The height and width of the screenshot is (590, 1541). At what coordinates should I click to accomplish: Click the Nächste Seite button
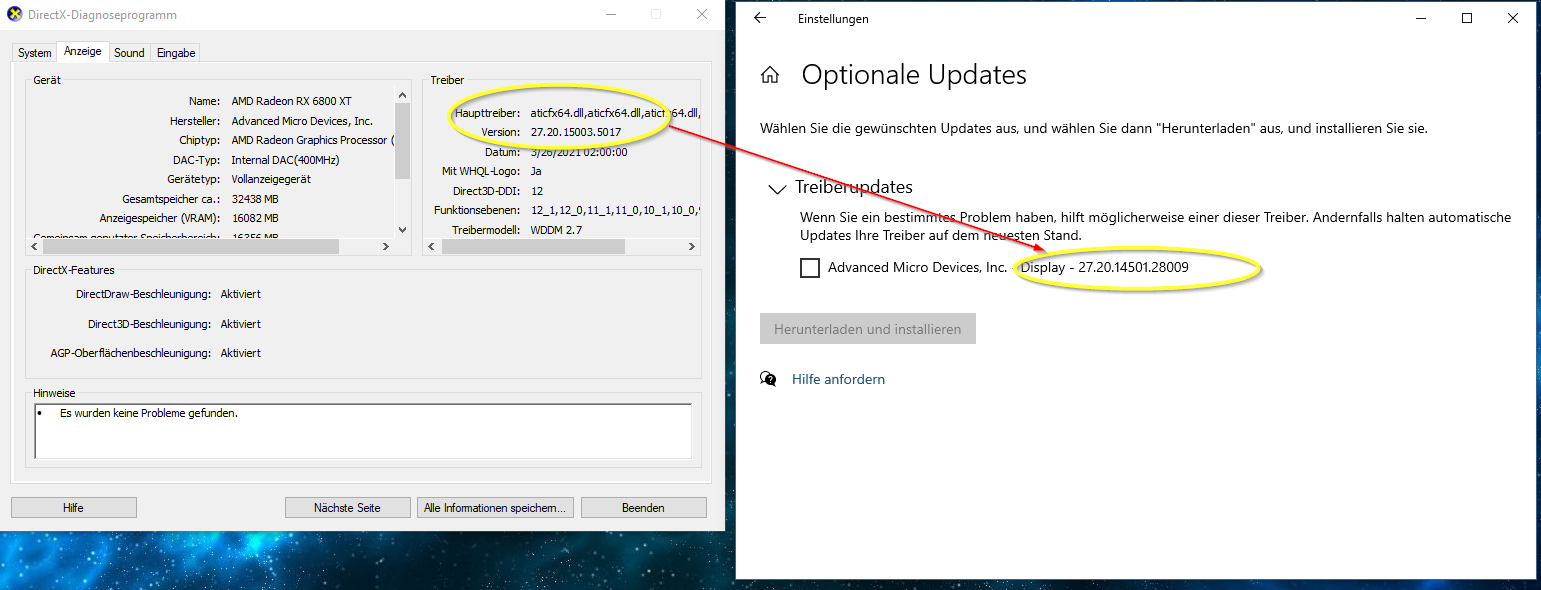coord(347,508)
